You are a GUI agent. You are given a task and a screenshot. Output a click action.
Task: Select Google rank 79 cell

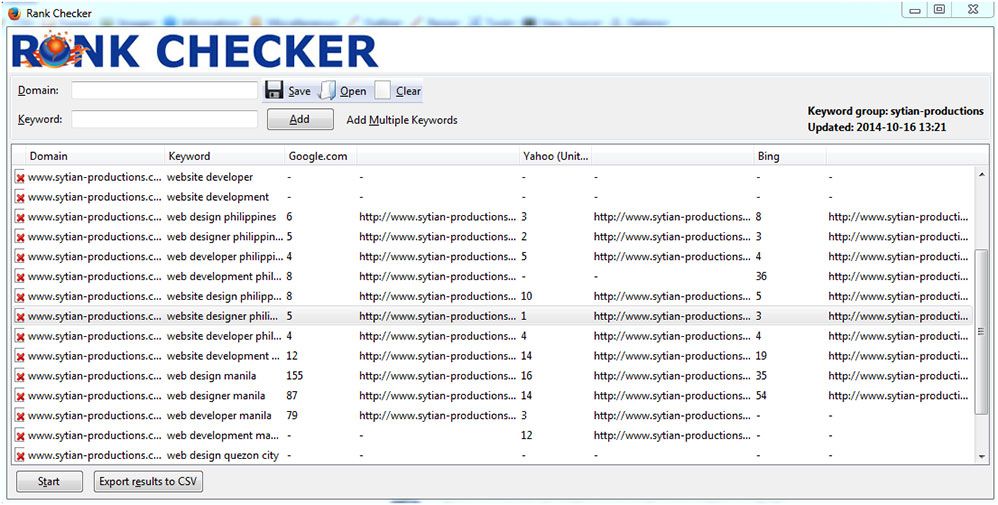point(292,415)
